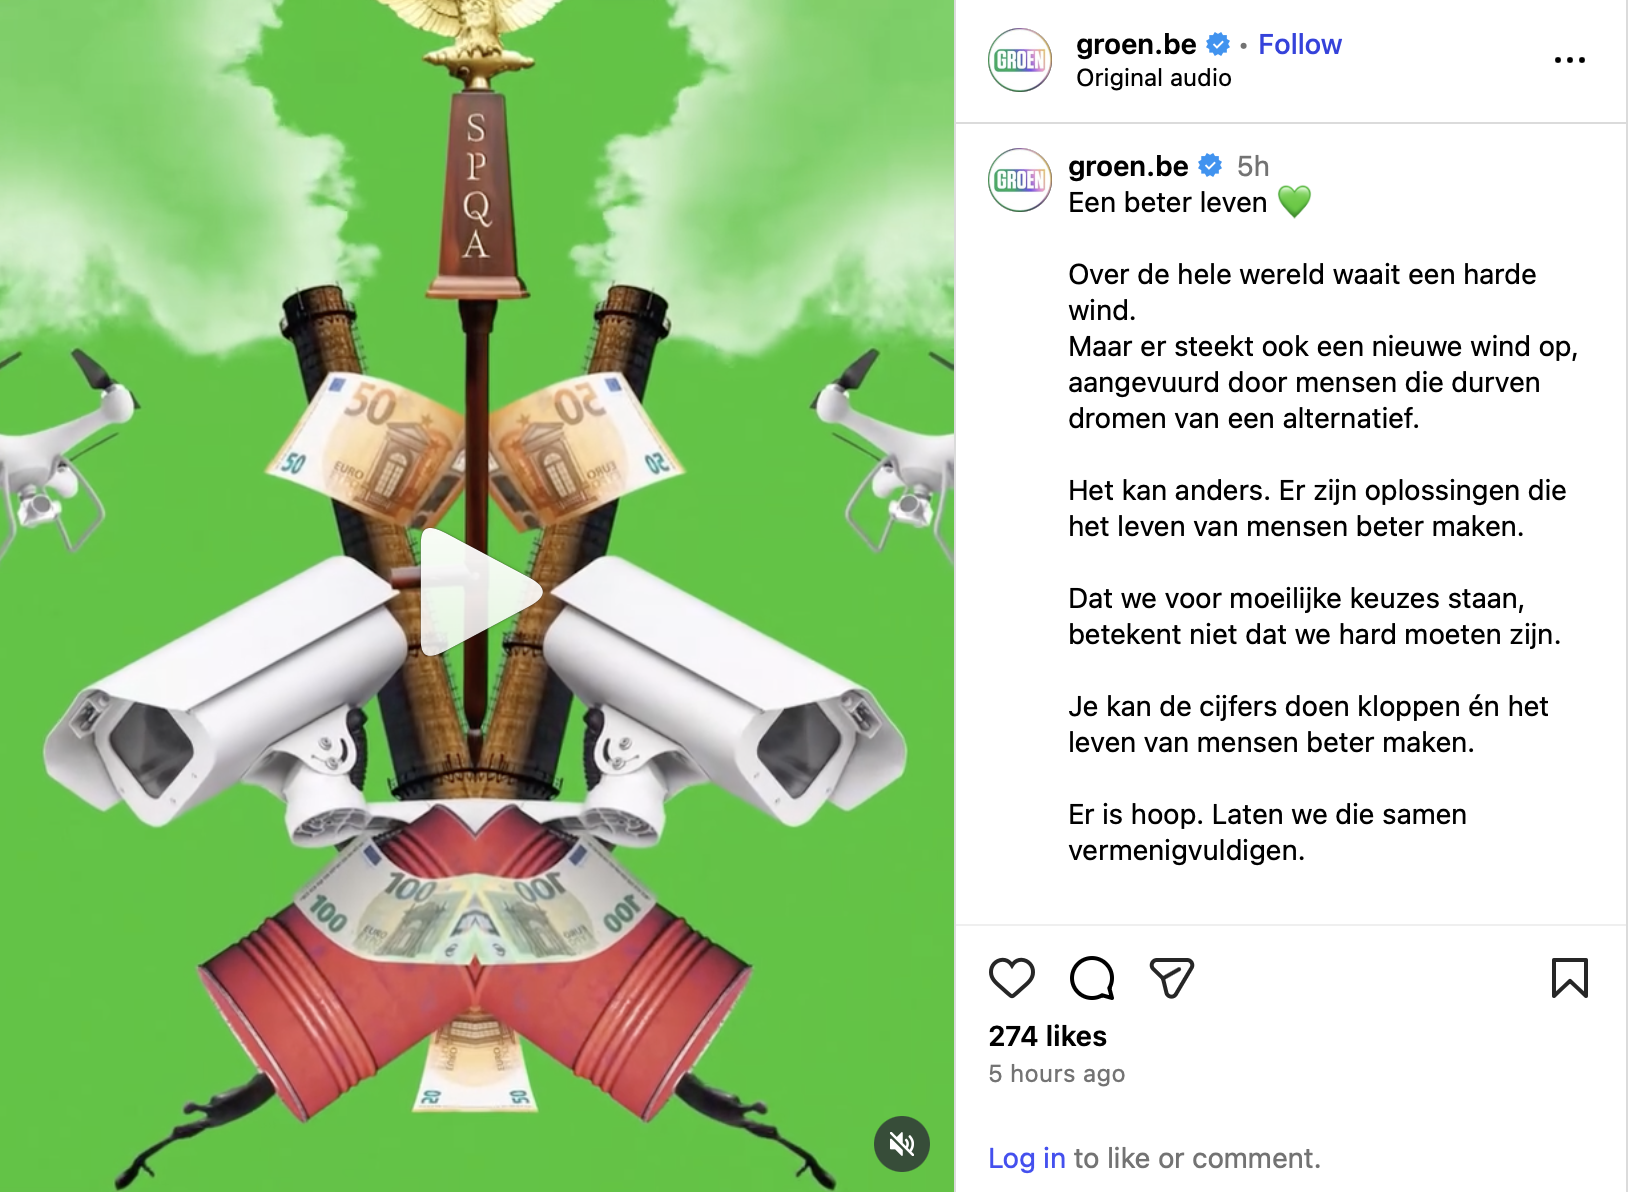
Task: Click the 5h timestamp next to the caption
Action: (x=1253, y=166)
